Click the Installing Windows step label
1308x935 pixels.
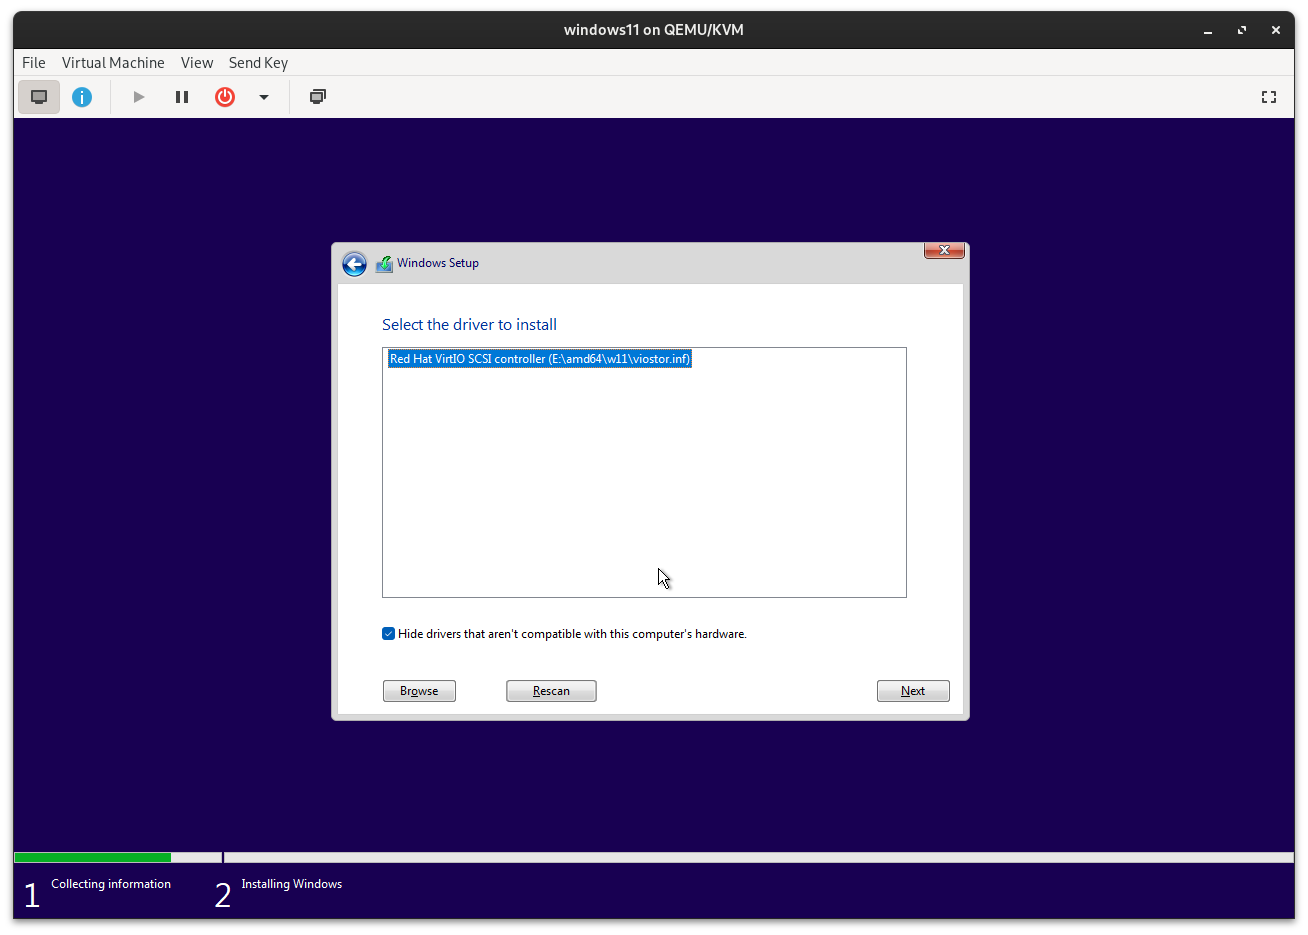click(x=292, y=884)
